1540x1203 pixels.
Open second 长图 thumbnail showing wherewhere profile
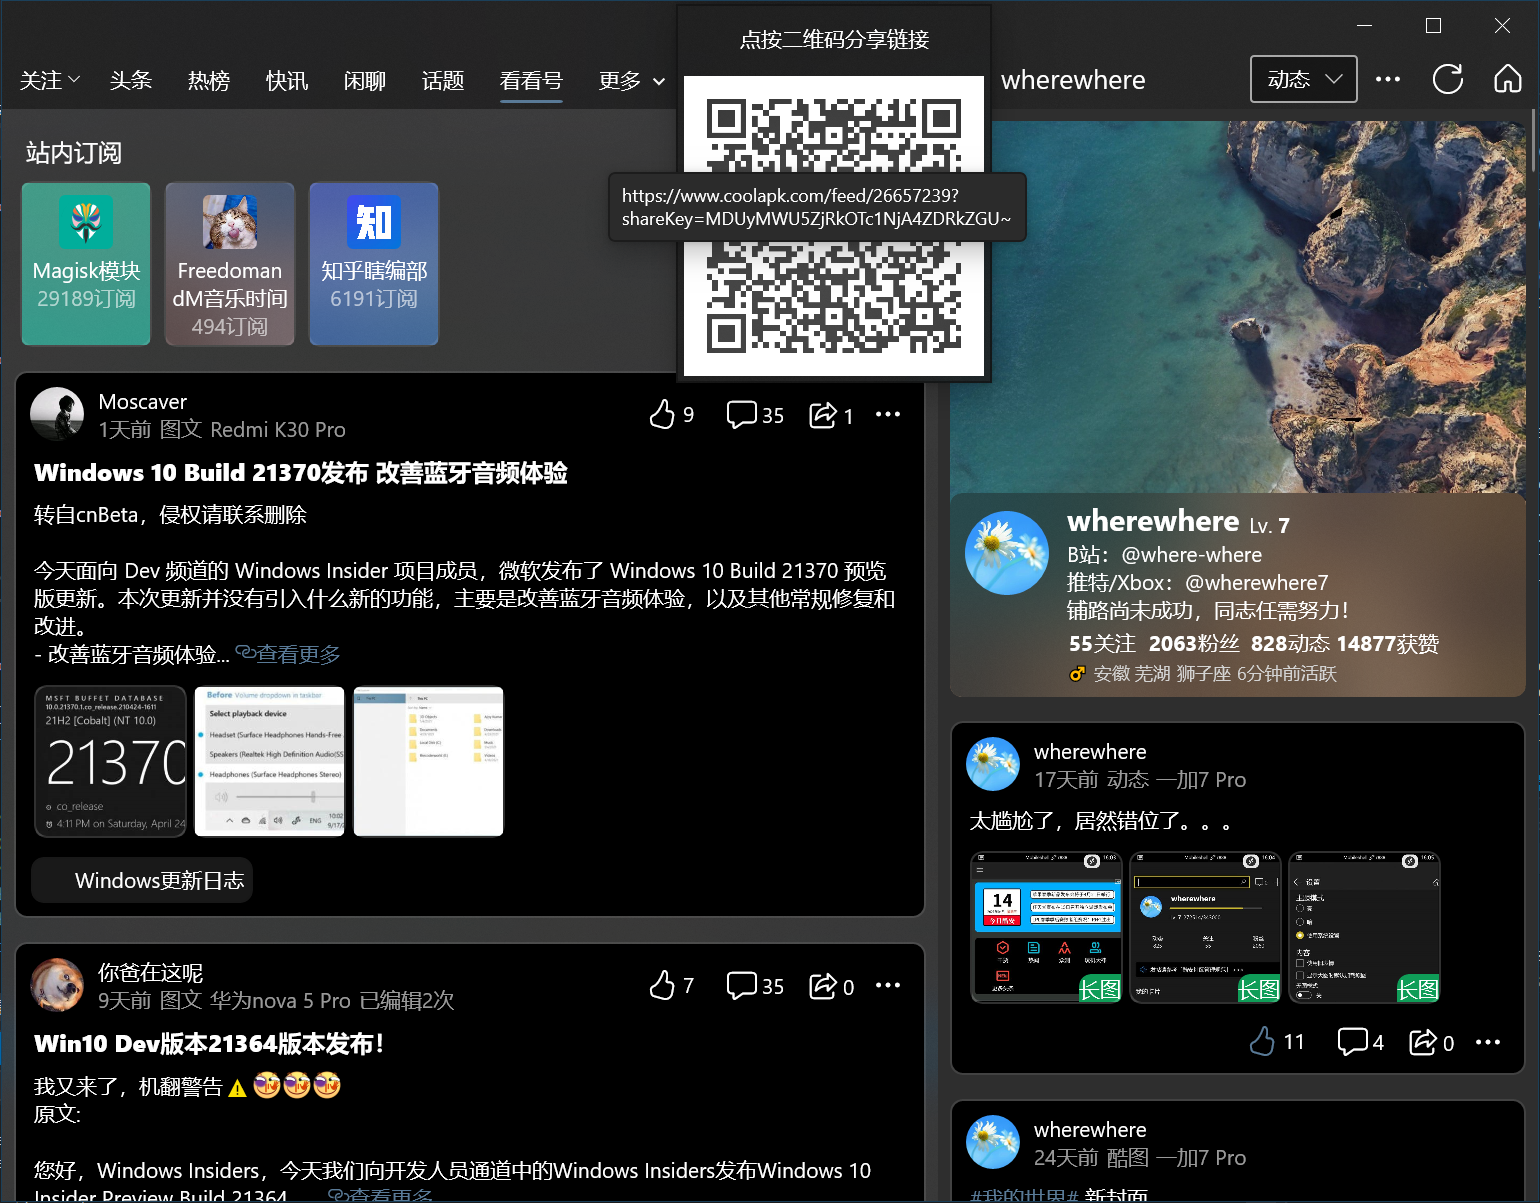tap(1205, 927)
